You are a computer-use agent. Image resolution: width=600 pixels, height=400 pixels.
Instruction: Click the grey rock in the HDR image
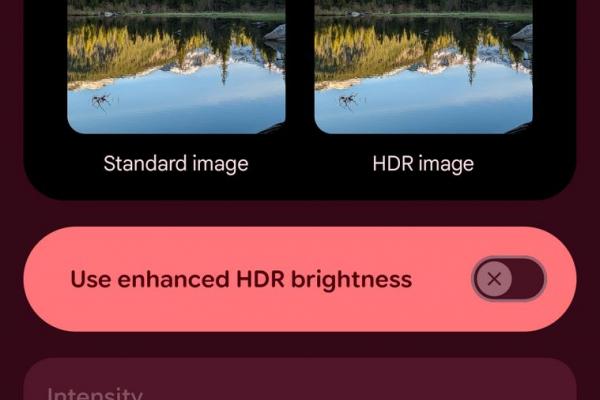(x=522, y=33)
